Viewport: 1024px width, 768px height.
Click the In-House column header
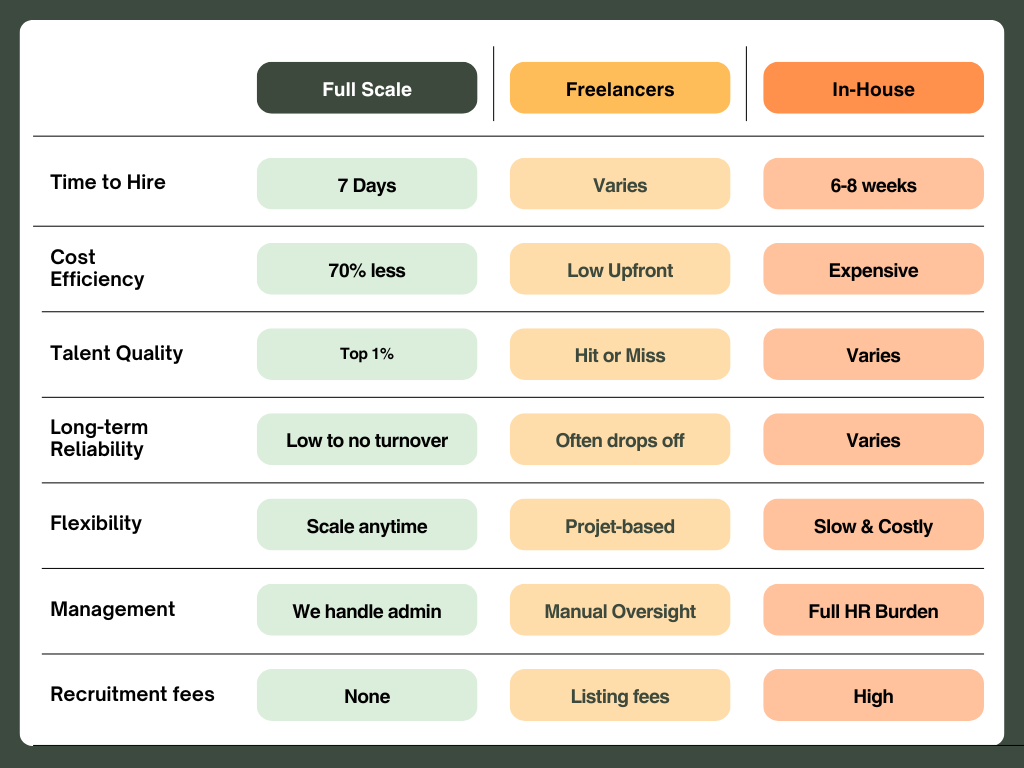click(x=873, y=88)
